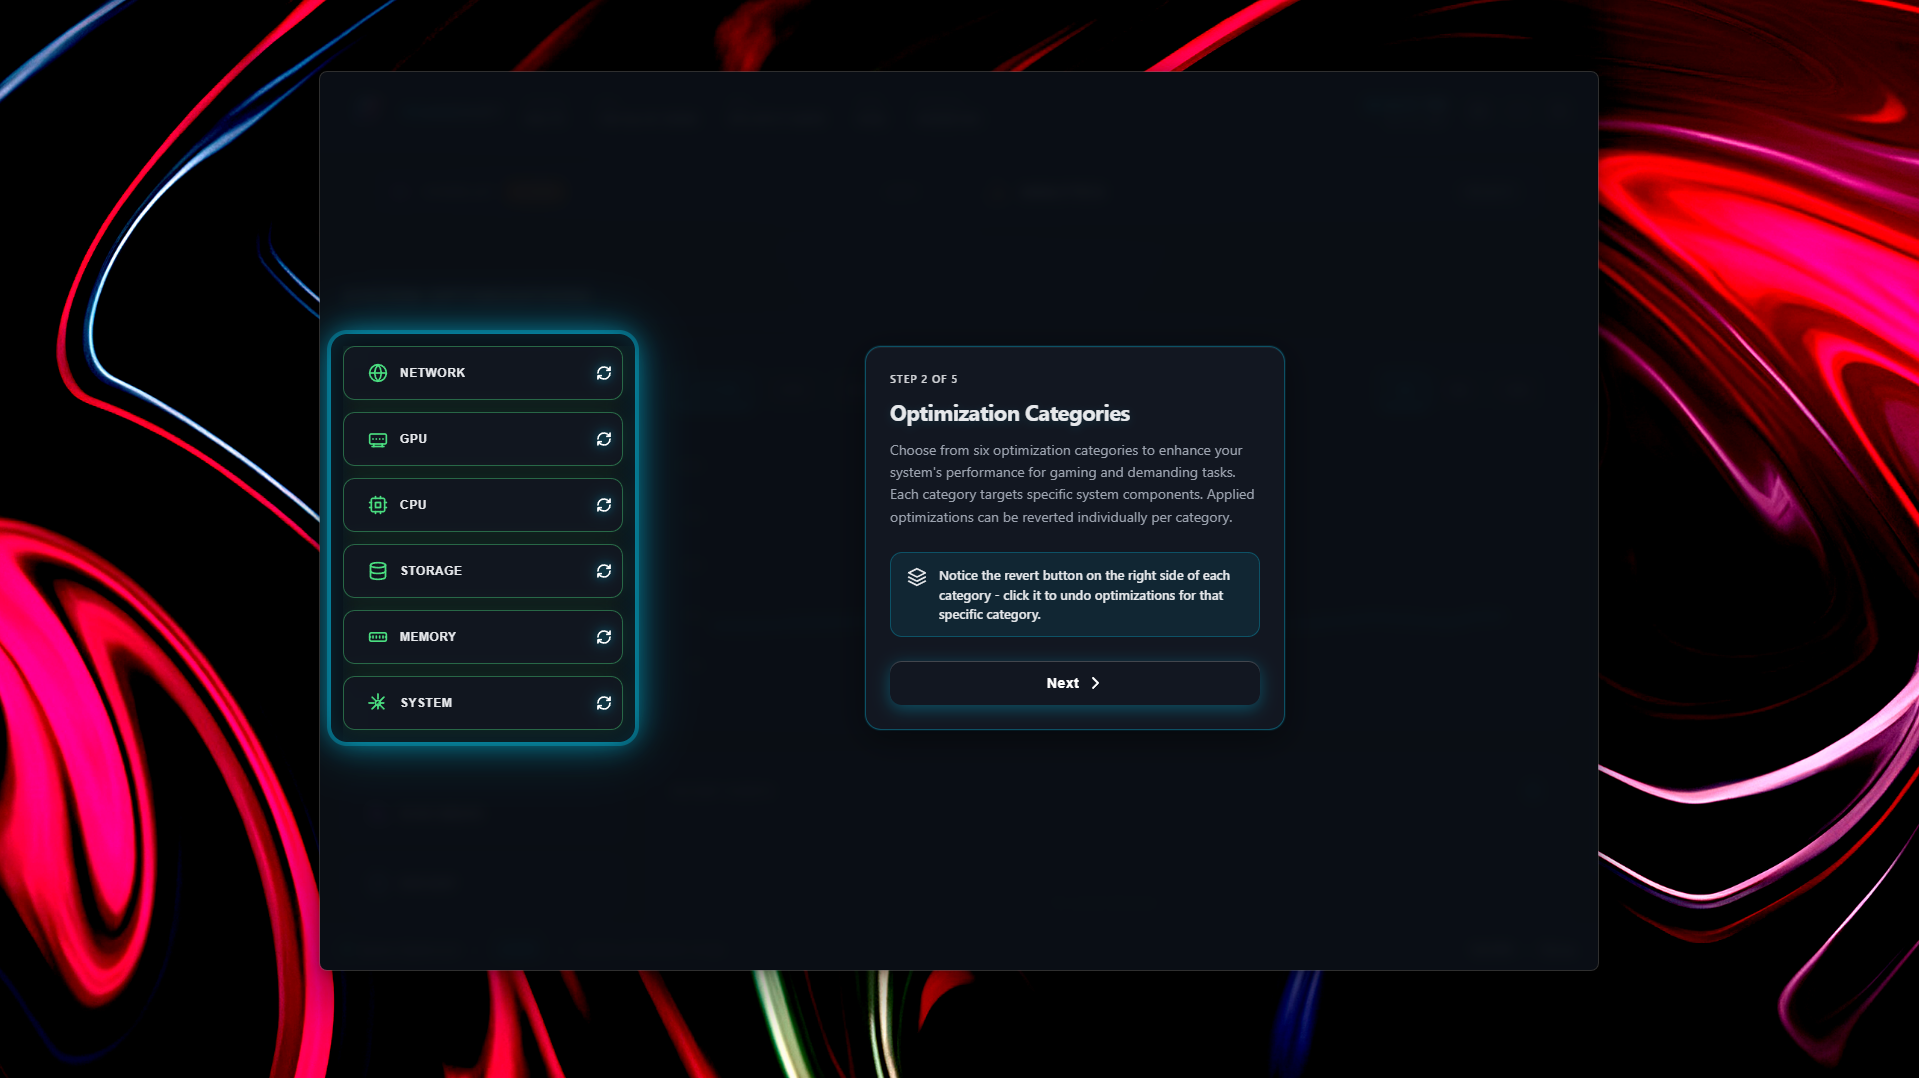Click the revert icon for MEMORY
1919x1078 pixels.
[x=604, y=636]
